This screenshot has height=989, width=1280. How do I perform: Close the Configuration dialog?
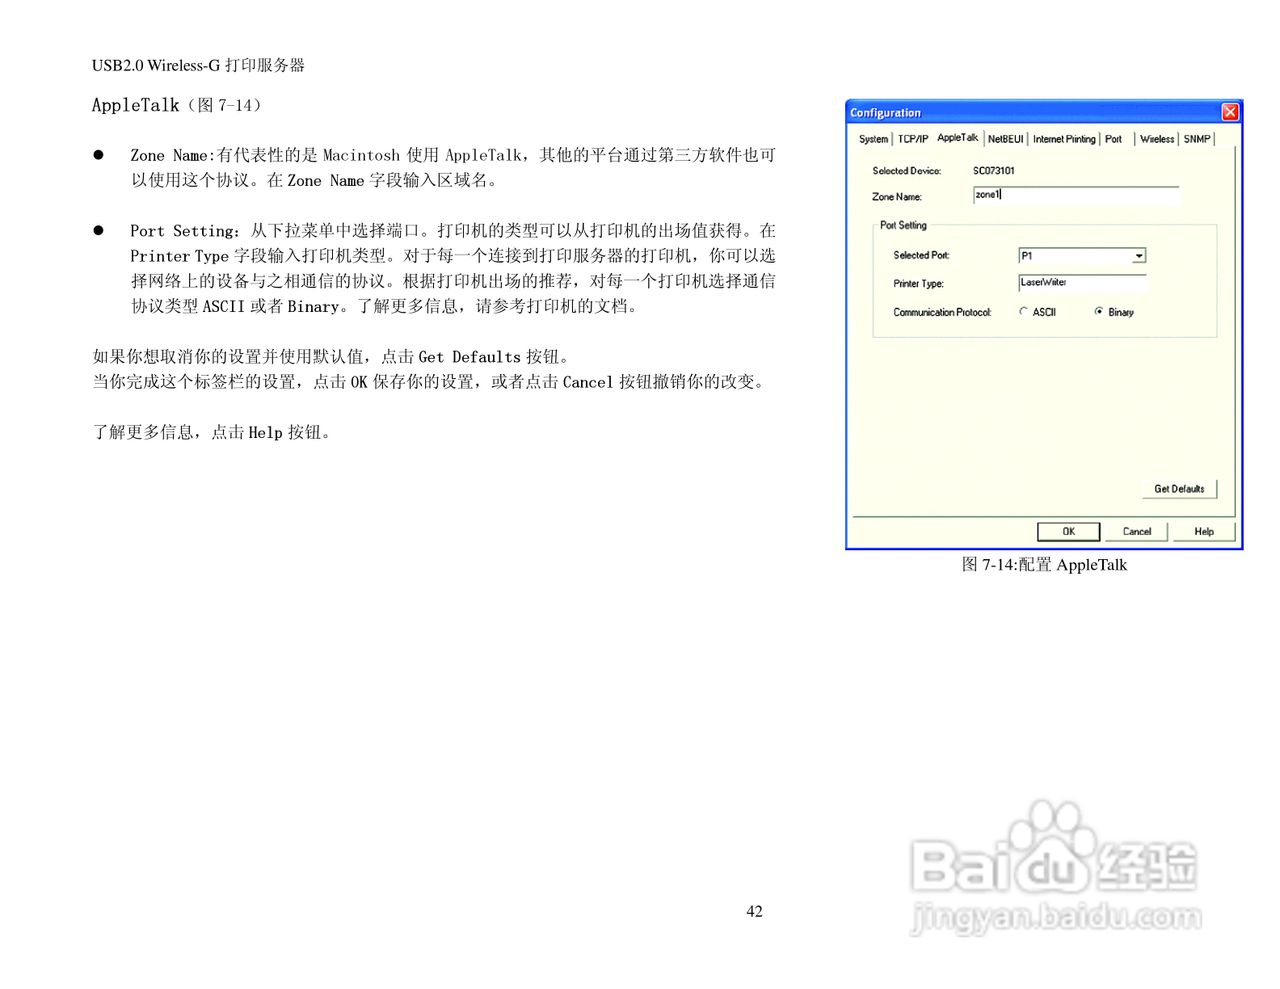click(1230, 112)
